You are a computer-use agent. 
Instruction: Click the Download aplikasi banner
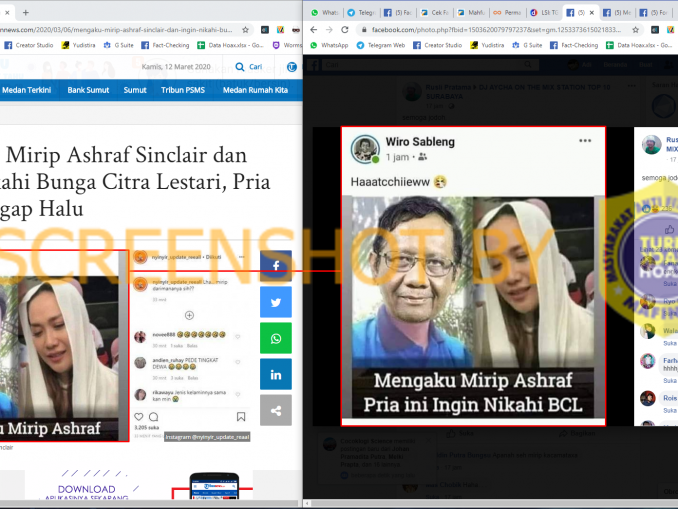point(138,485)
